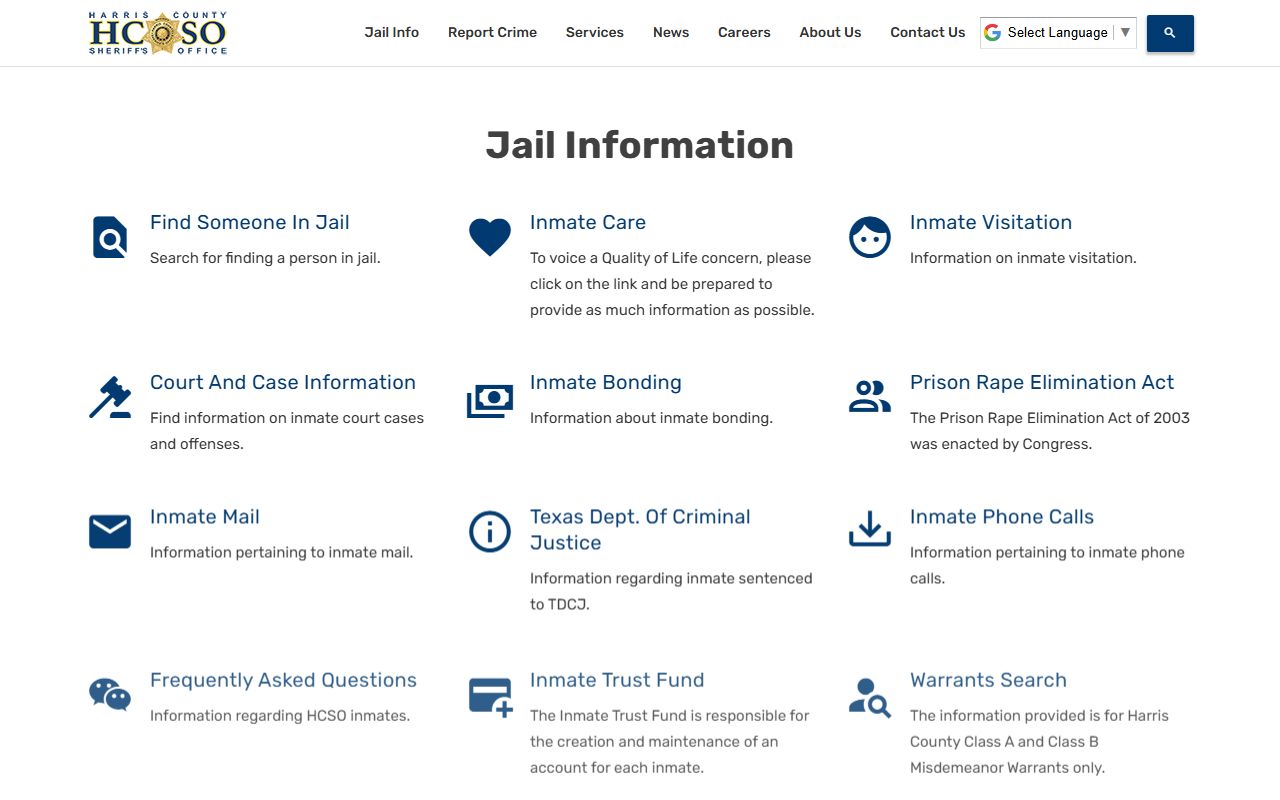Click the Google logo in language selector
This screenshot has height=800, width=1280.
click(992, 33)
